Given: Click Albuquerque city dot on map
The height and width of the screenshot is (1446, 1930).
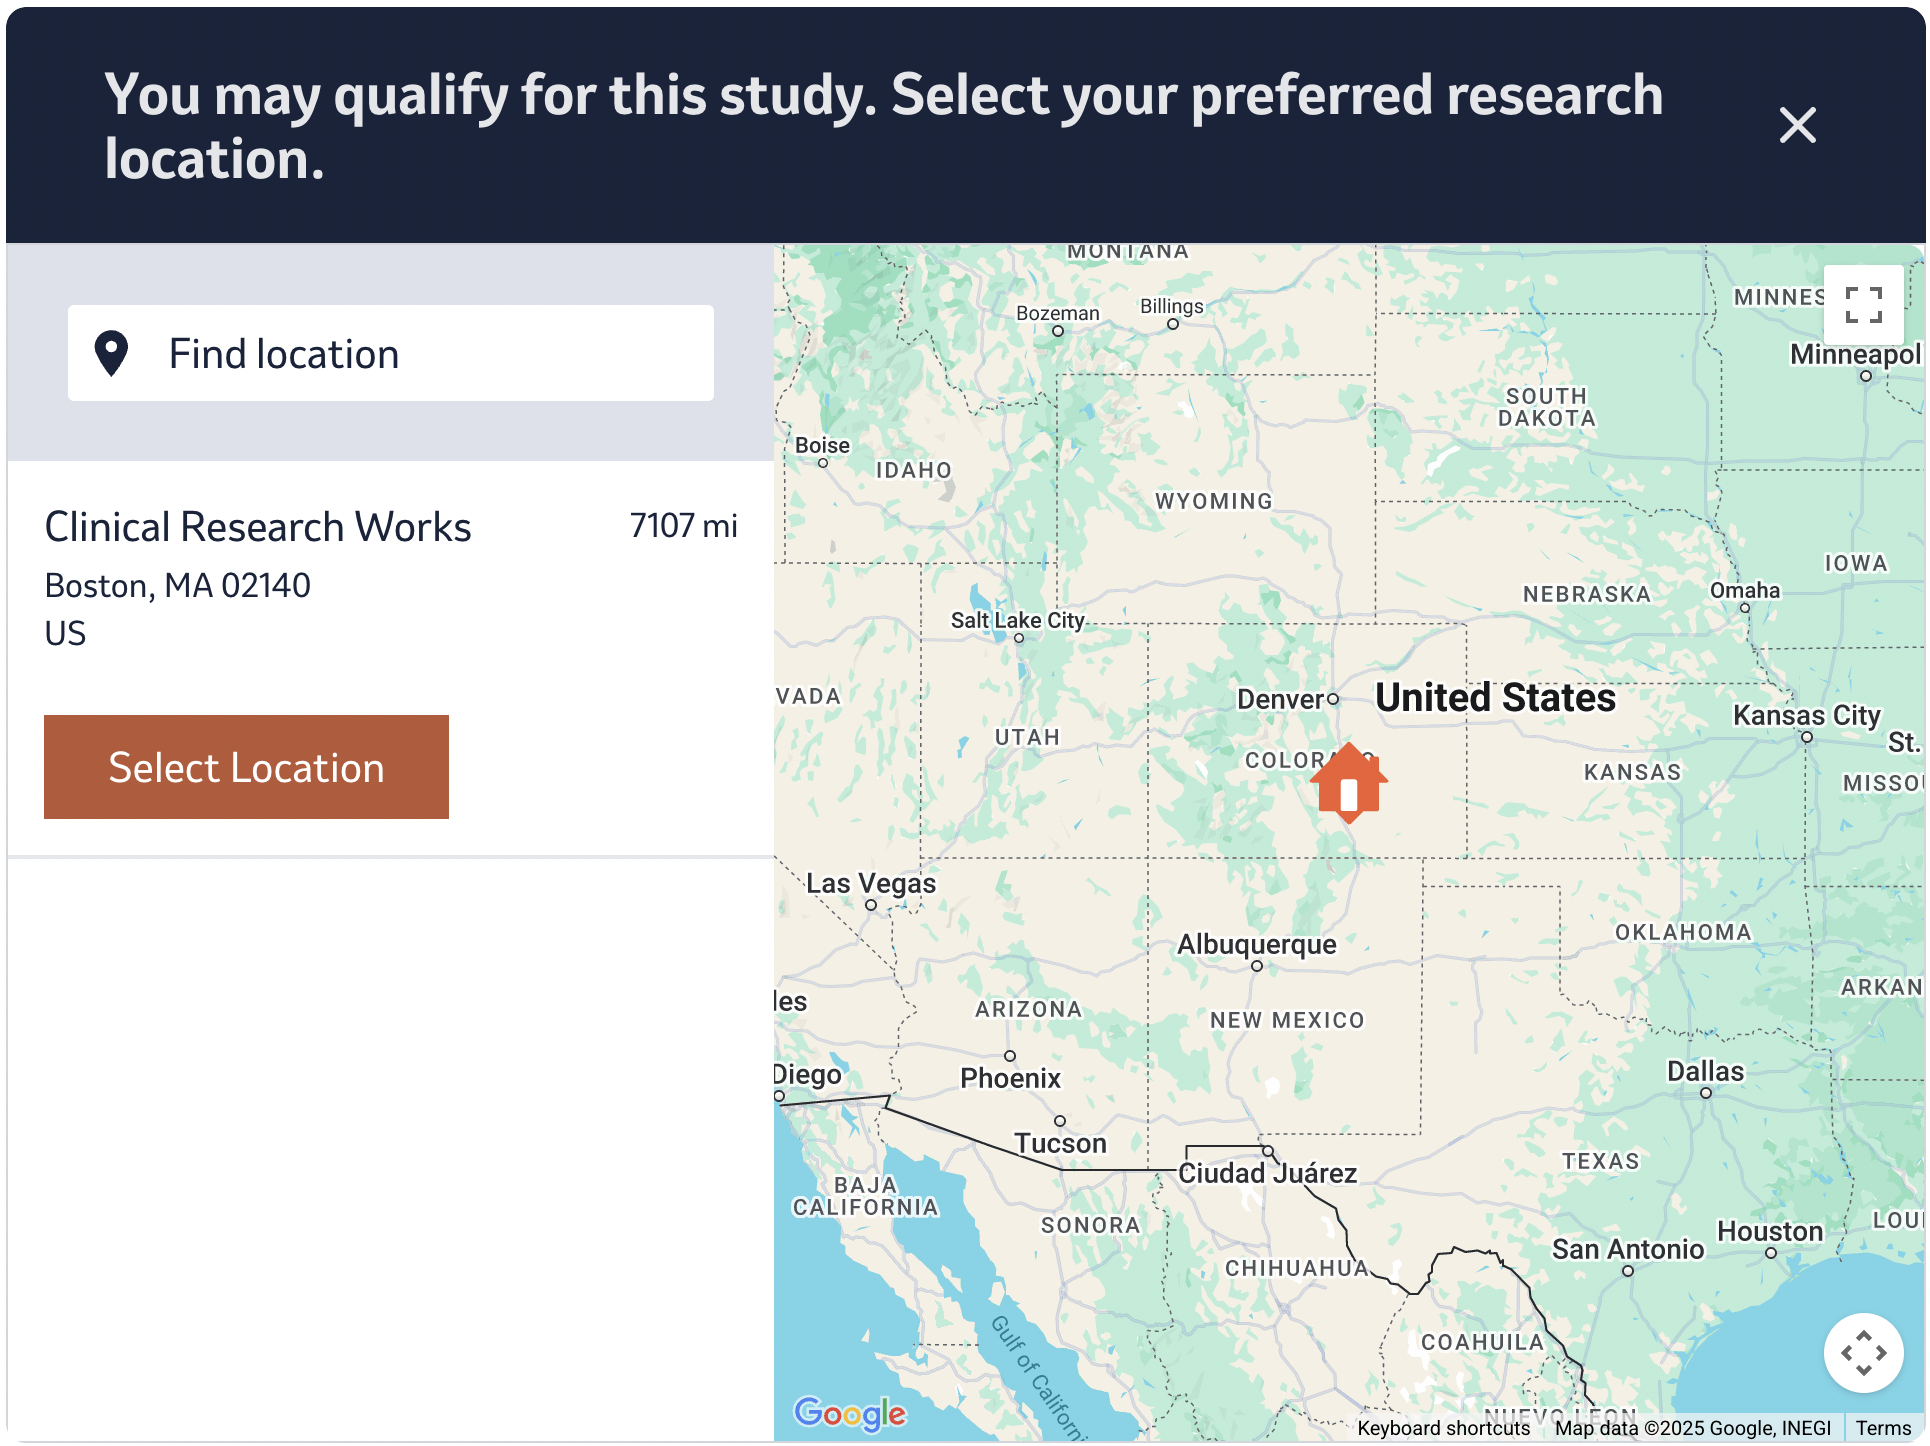Looking at the screenshot, I should (1257, 966).
